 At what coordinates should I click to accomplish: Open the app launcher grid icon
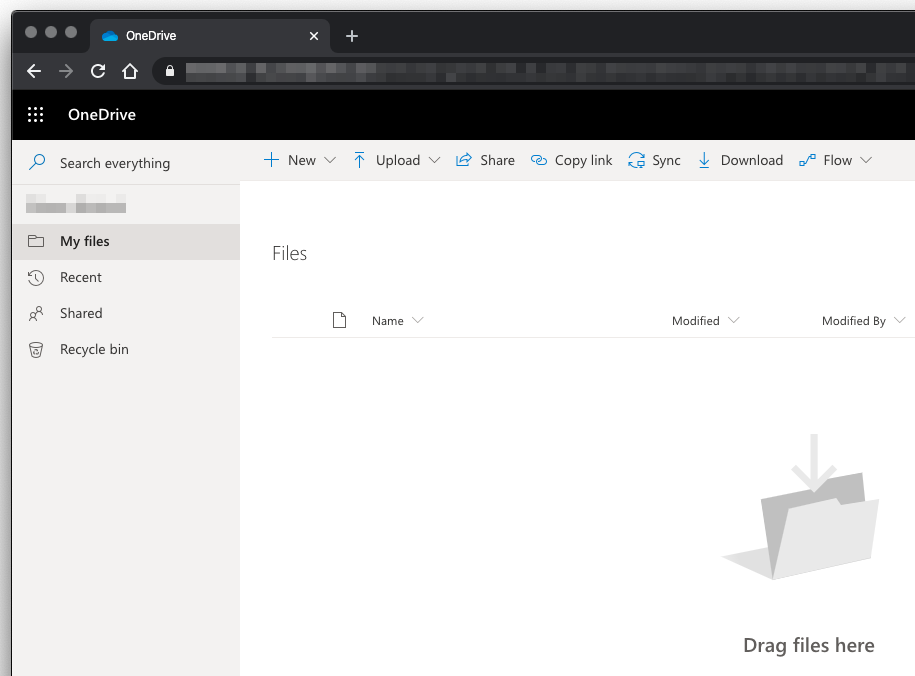36,114
